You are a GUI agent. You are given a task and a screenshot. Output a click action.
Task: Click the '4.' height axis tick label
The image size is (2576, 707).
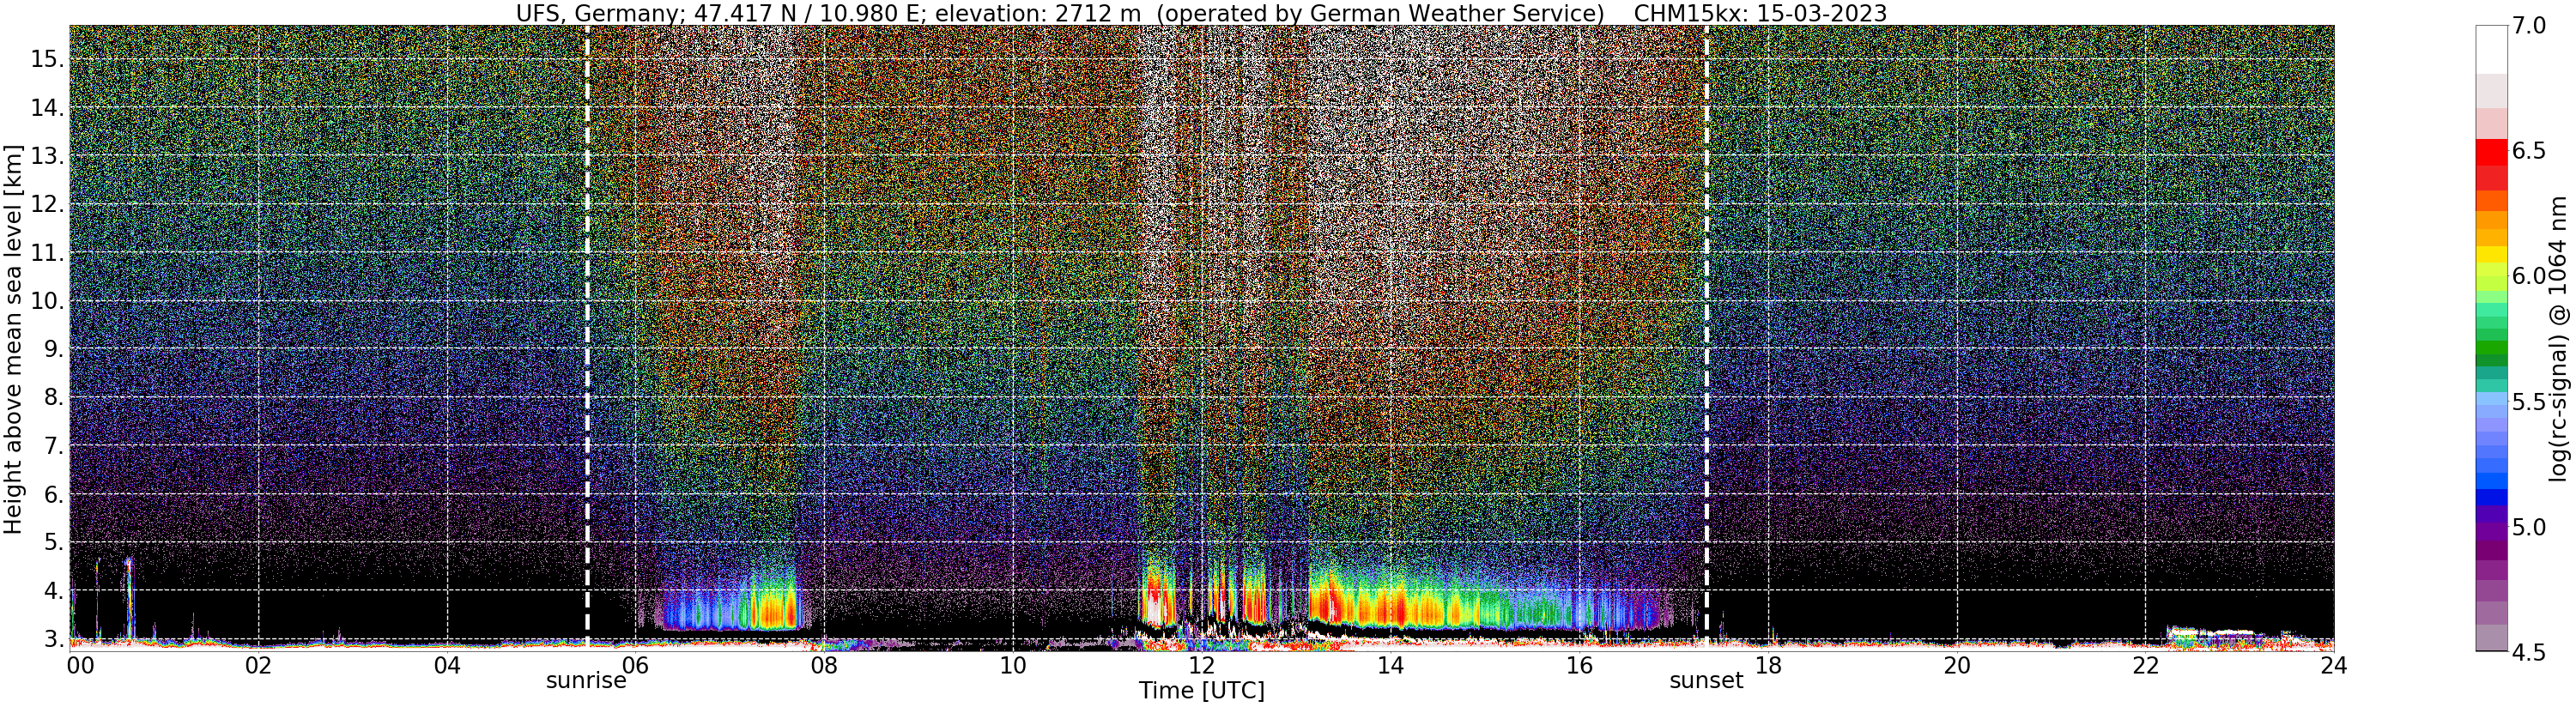pyautogui.click(x=53, y=591)
